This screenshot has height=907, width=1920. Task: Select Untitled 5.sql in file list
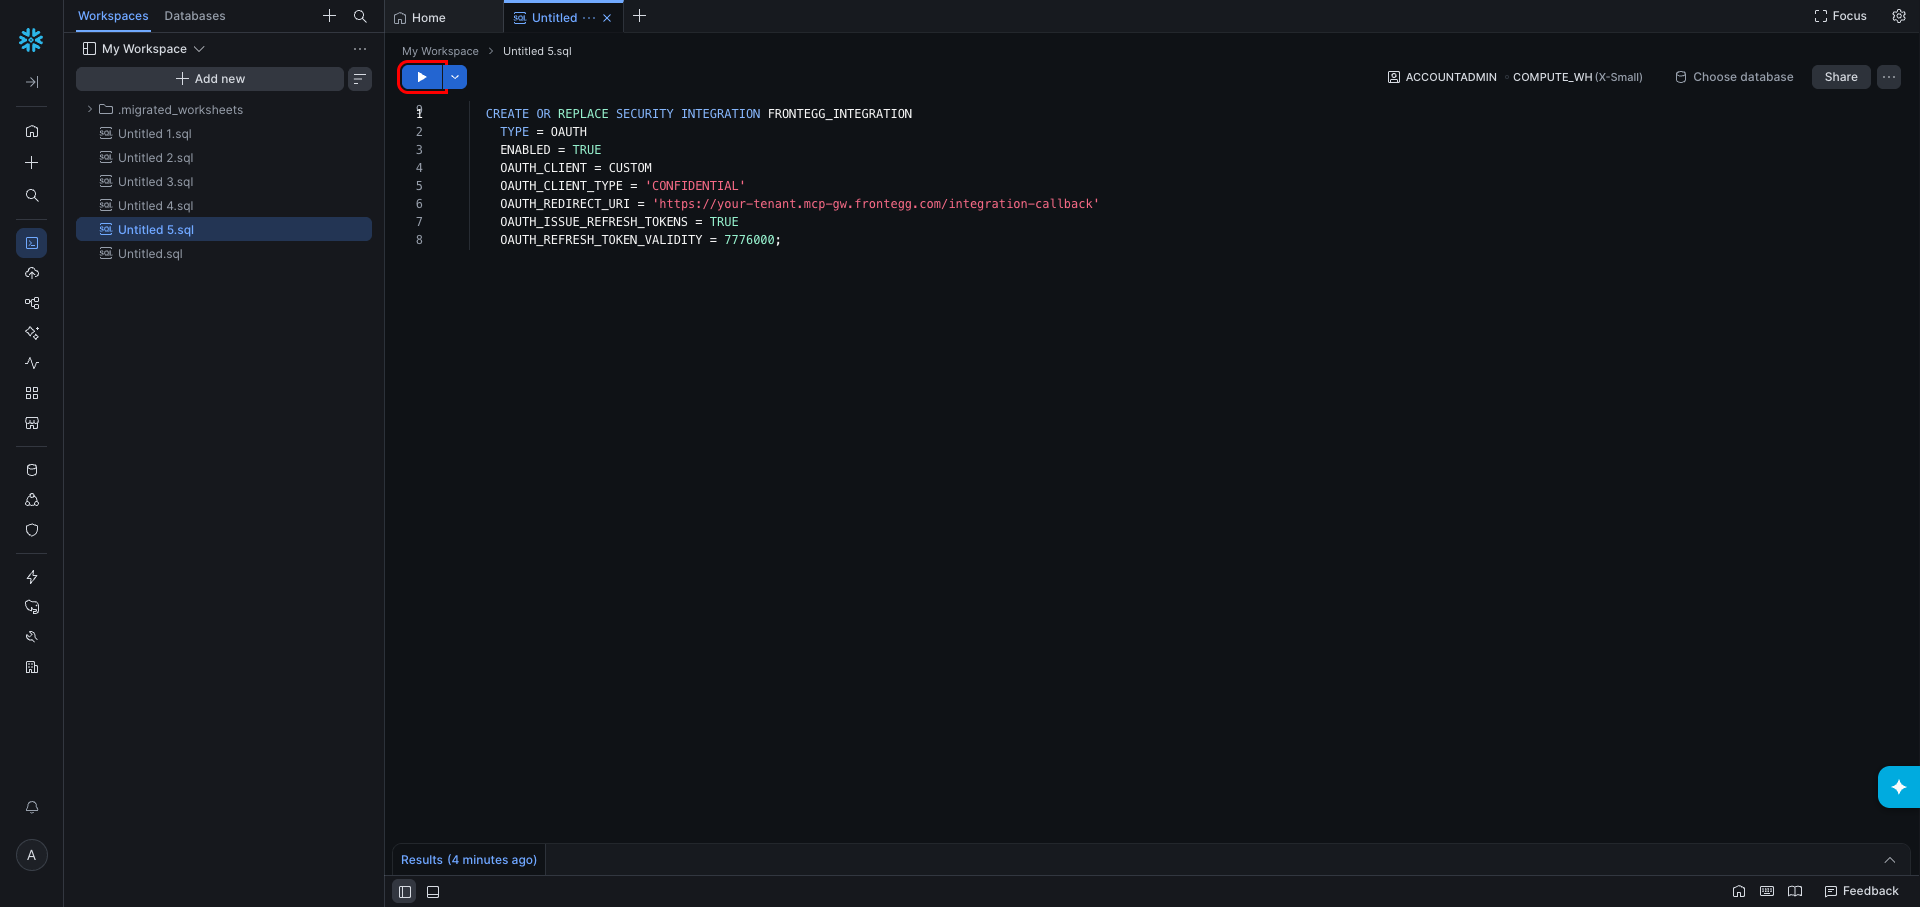coord(224,230)
